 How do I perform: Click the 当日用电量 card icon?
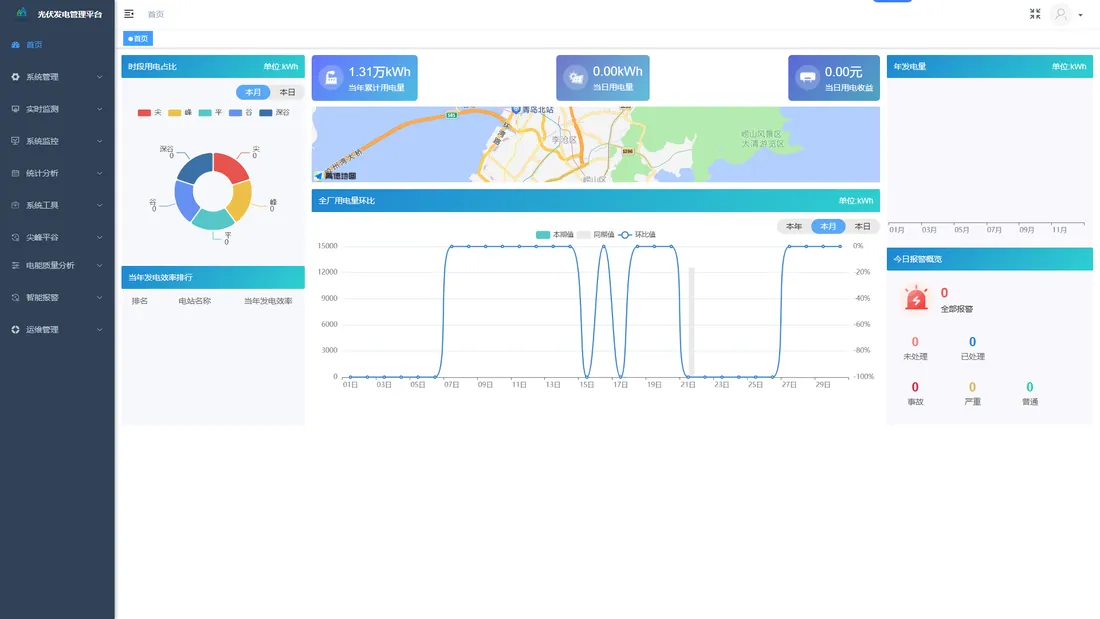pos(575,78)
